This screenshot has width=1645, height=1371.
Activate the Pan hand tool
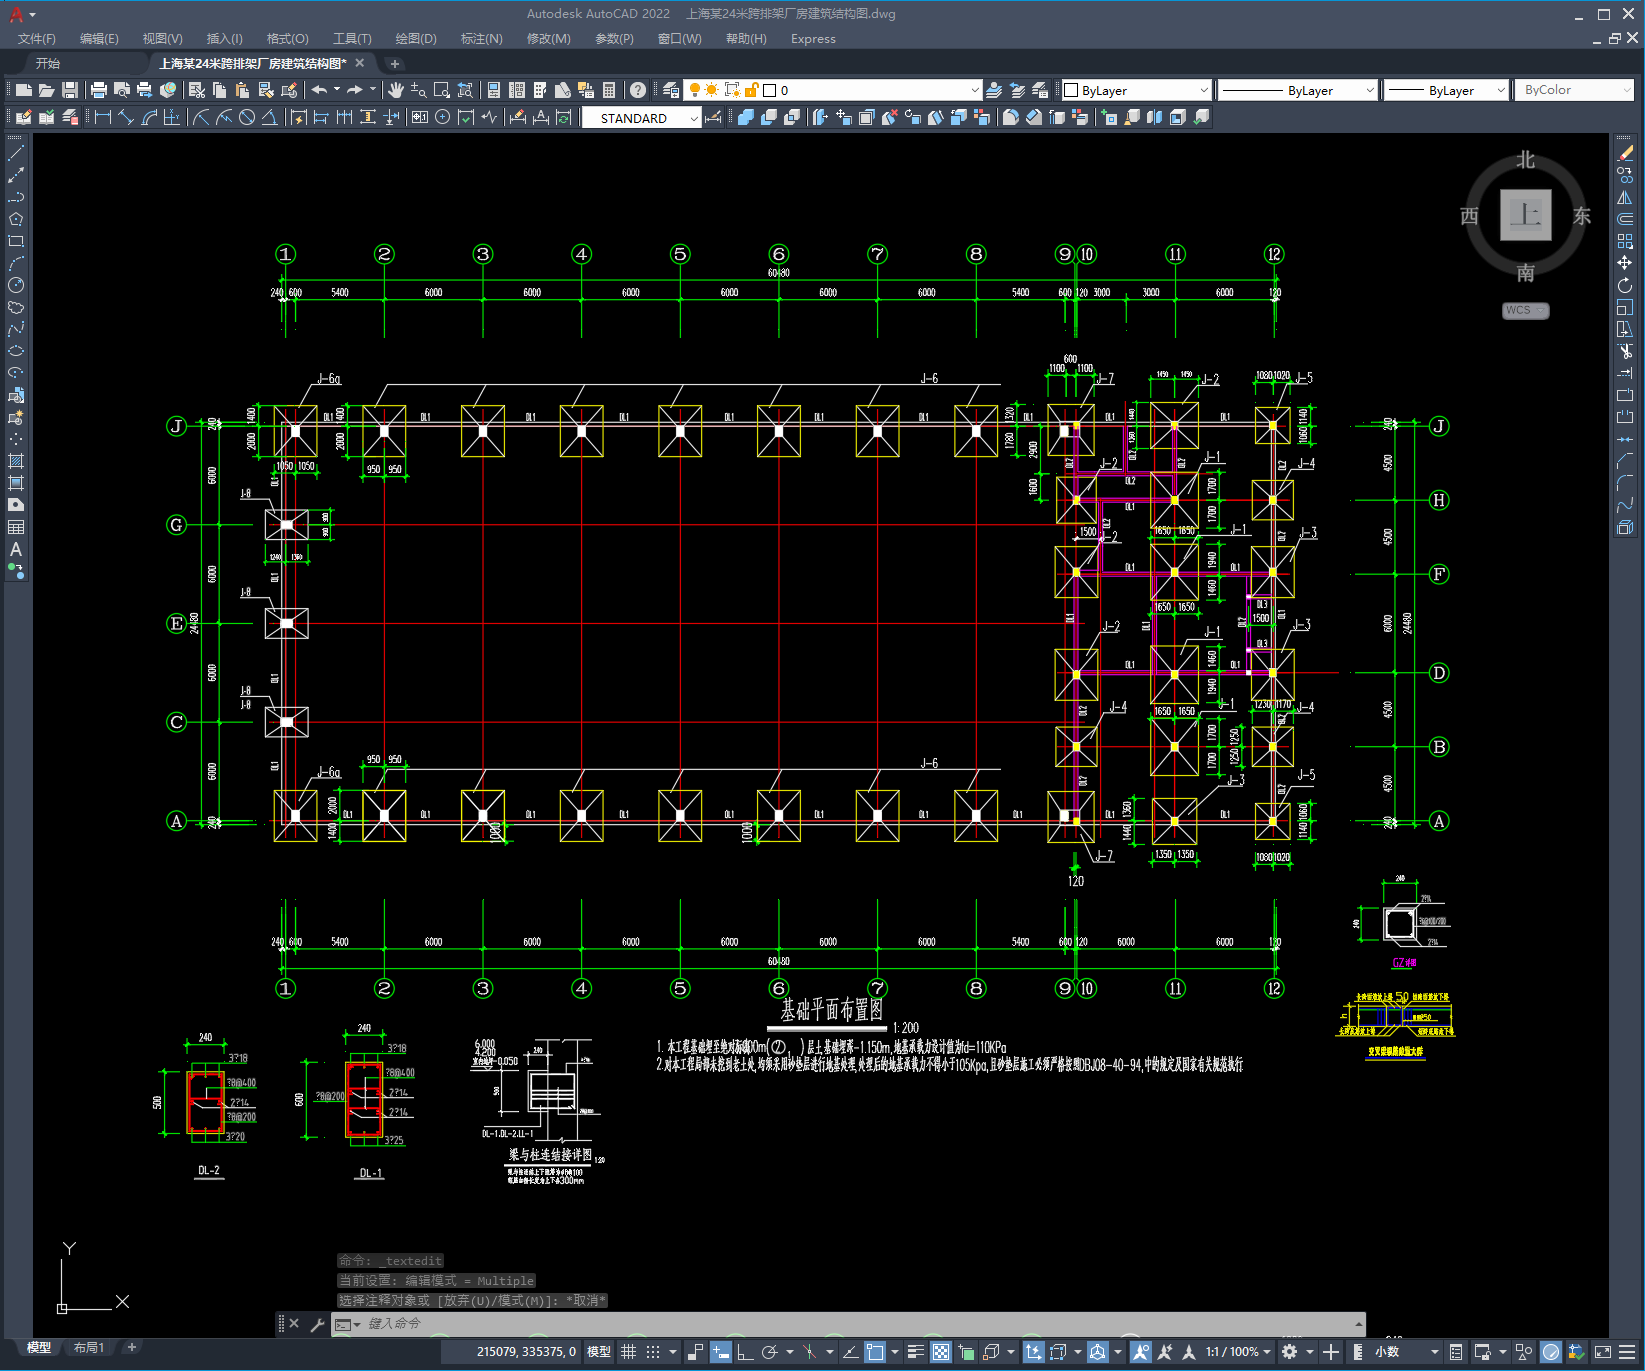pyautogui.click(x=396, y=90)
